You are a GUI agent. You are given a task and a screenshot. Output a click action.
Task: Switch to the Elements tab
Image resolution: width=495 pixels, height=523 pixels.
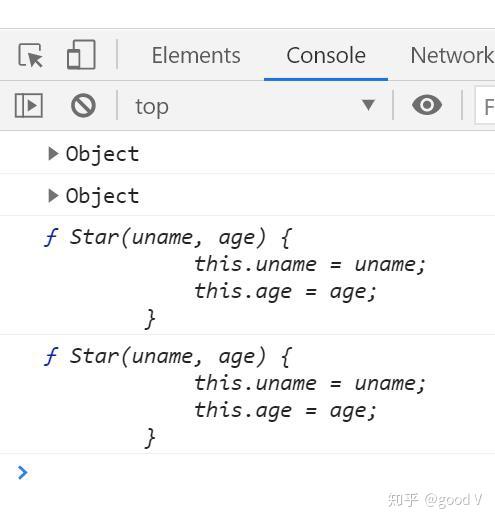pyautogui.click(x=196, y=55)
